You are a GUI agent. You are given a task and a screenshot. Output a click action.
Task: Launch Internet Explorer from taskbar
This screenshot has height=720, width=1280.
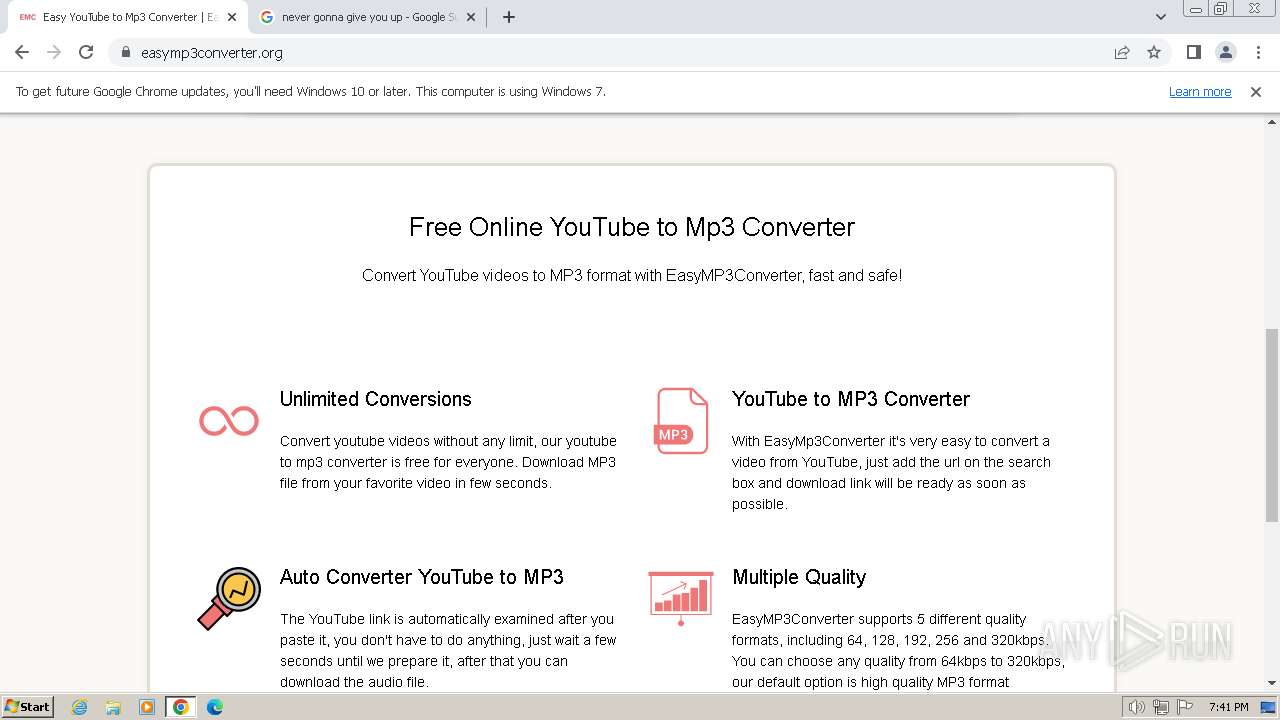(x=80, y=707)
